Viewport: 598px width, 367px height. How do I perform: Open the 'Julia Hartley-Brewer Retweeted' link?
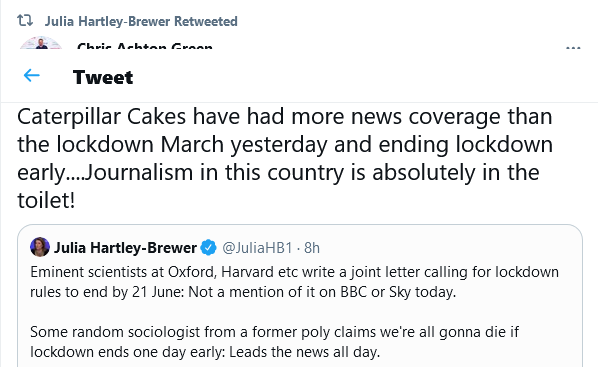[141, 21]
